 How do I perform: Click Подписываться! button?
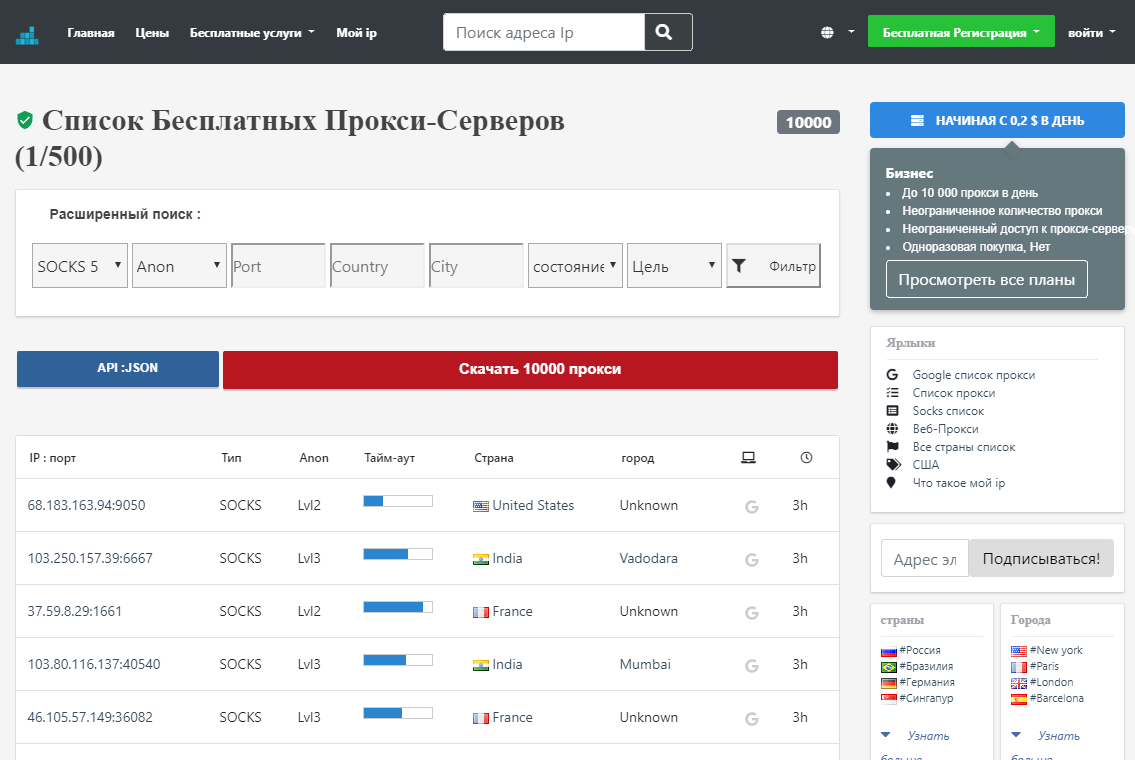point(1041,558)
